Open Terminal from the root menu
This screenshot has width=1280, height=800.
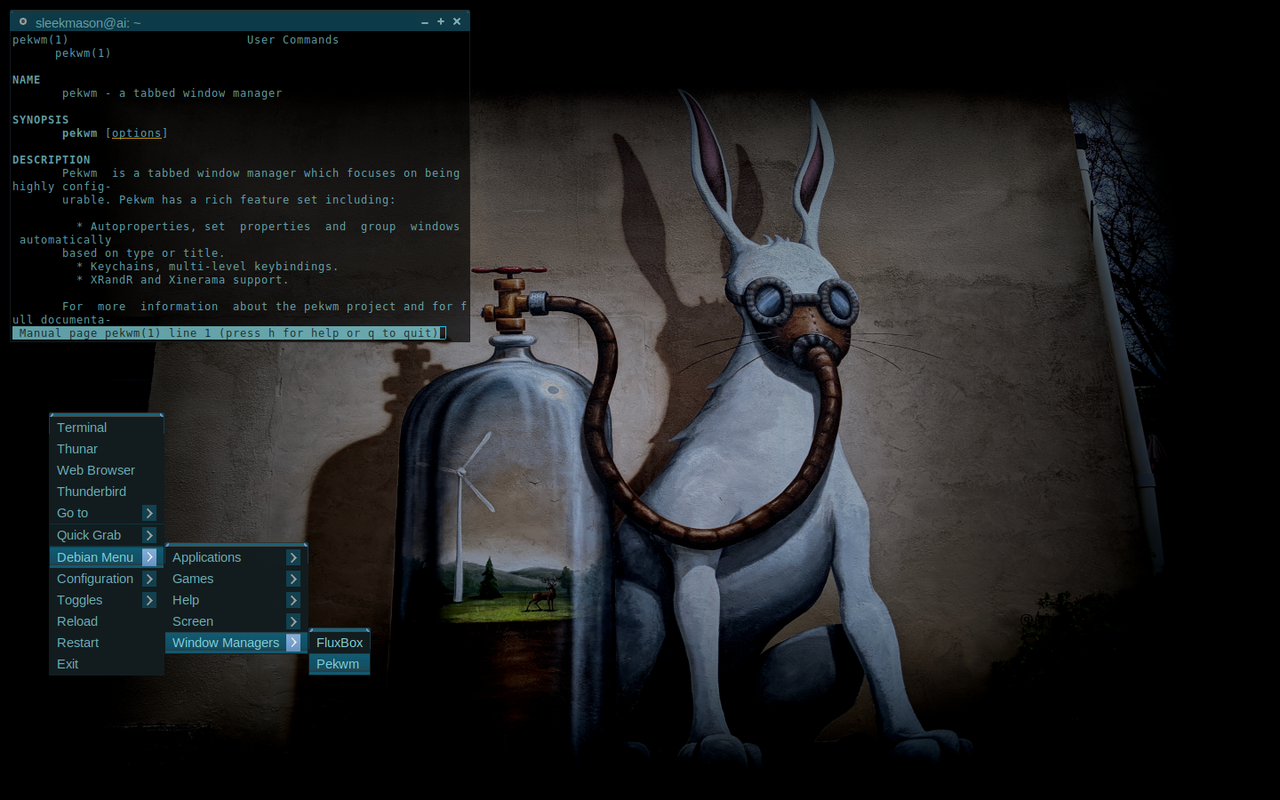click(106, 427)
